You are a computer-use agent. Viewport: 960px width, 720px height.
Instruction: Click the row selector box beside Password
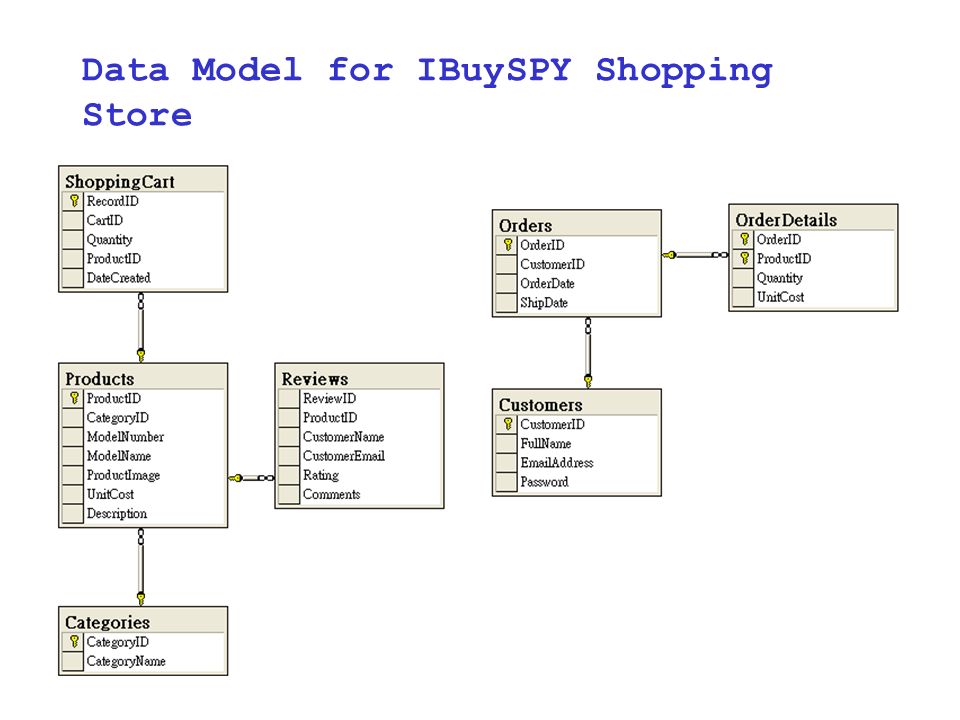[x=506, y=482]
